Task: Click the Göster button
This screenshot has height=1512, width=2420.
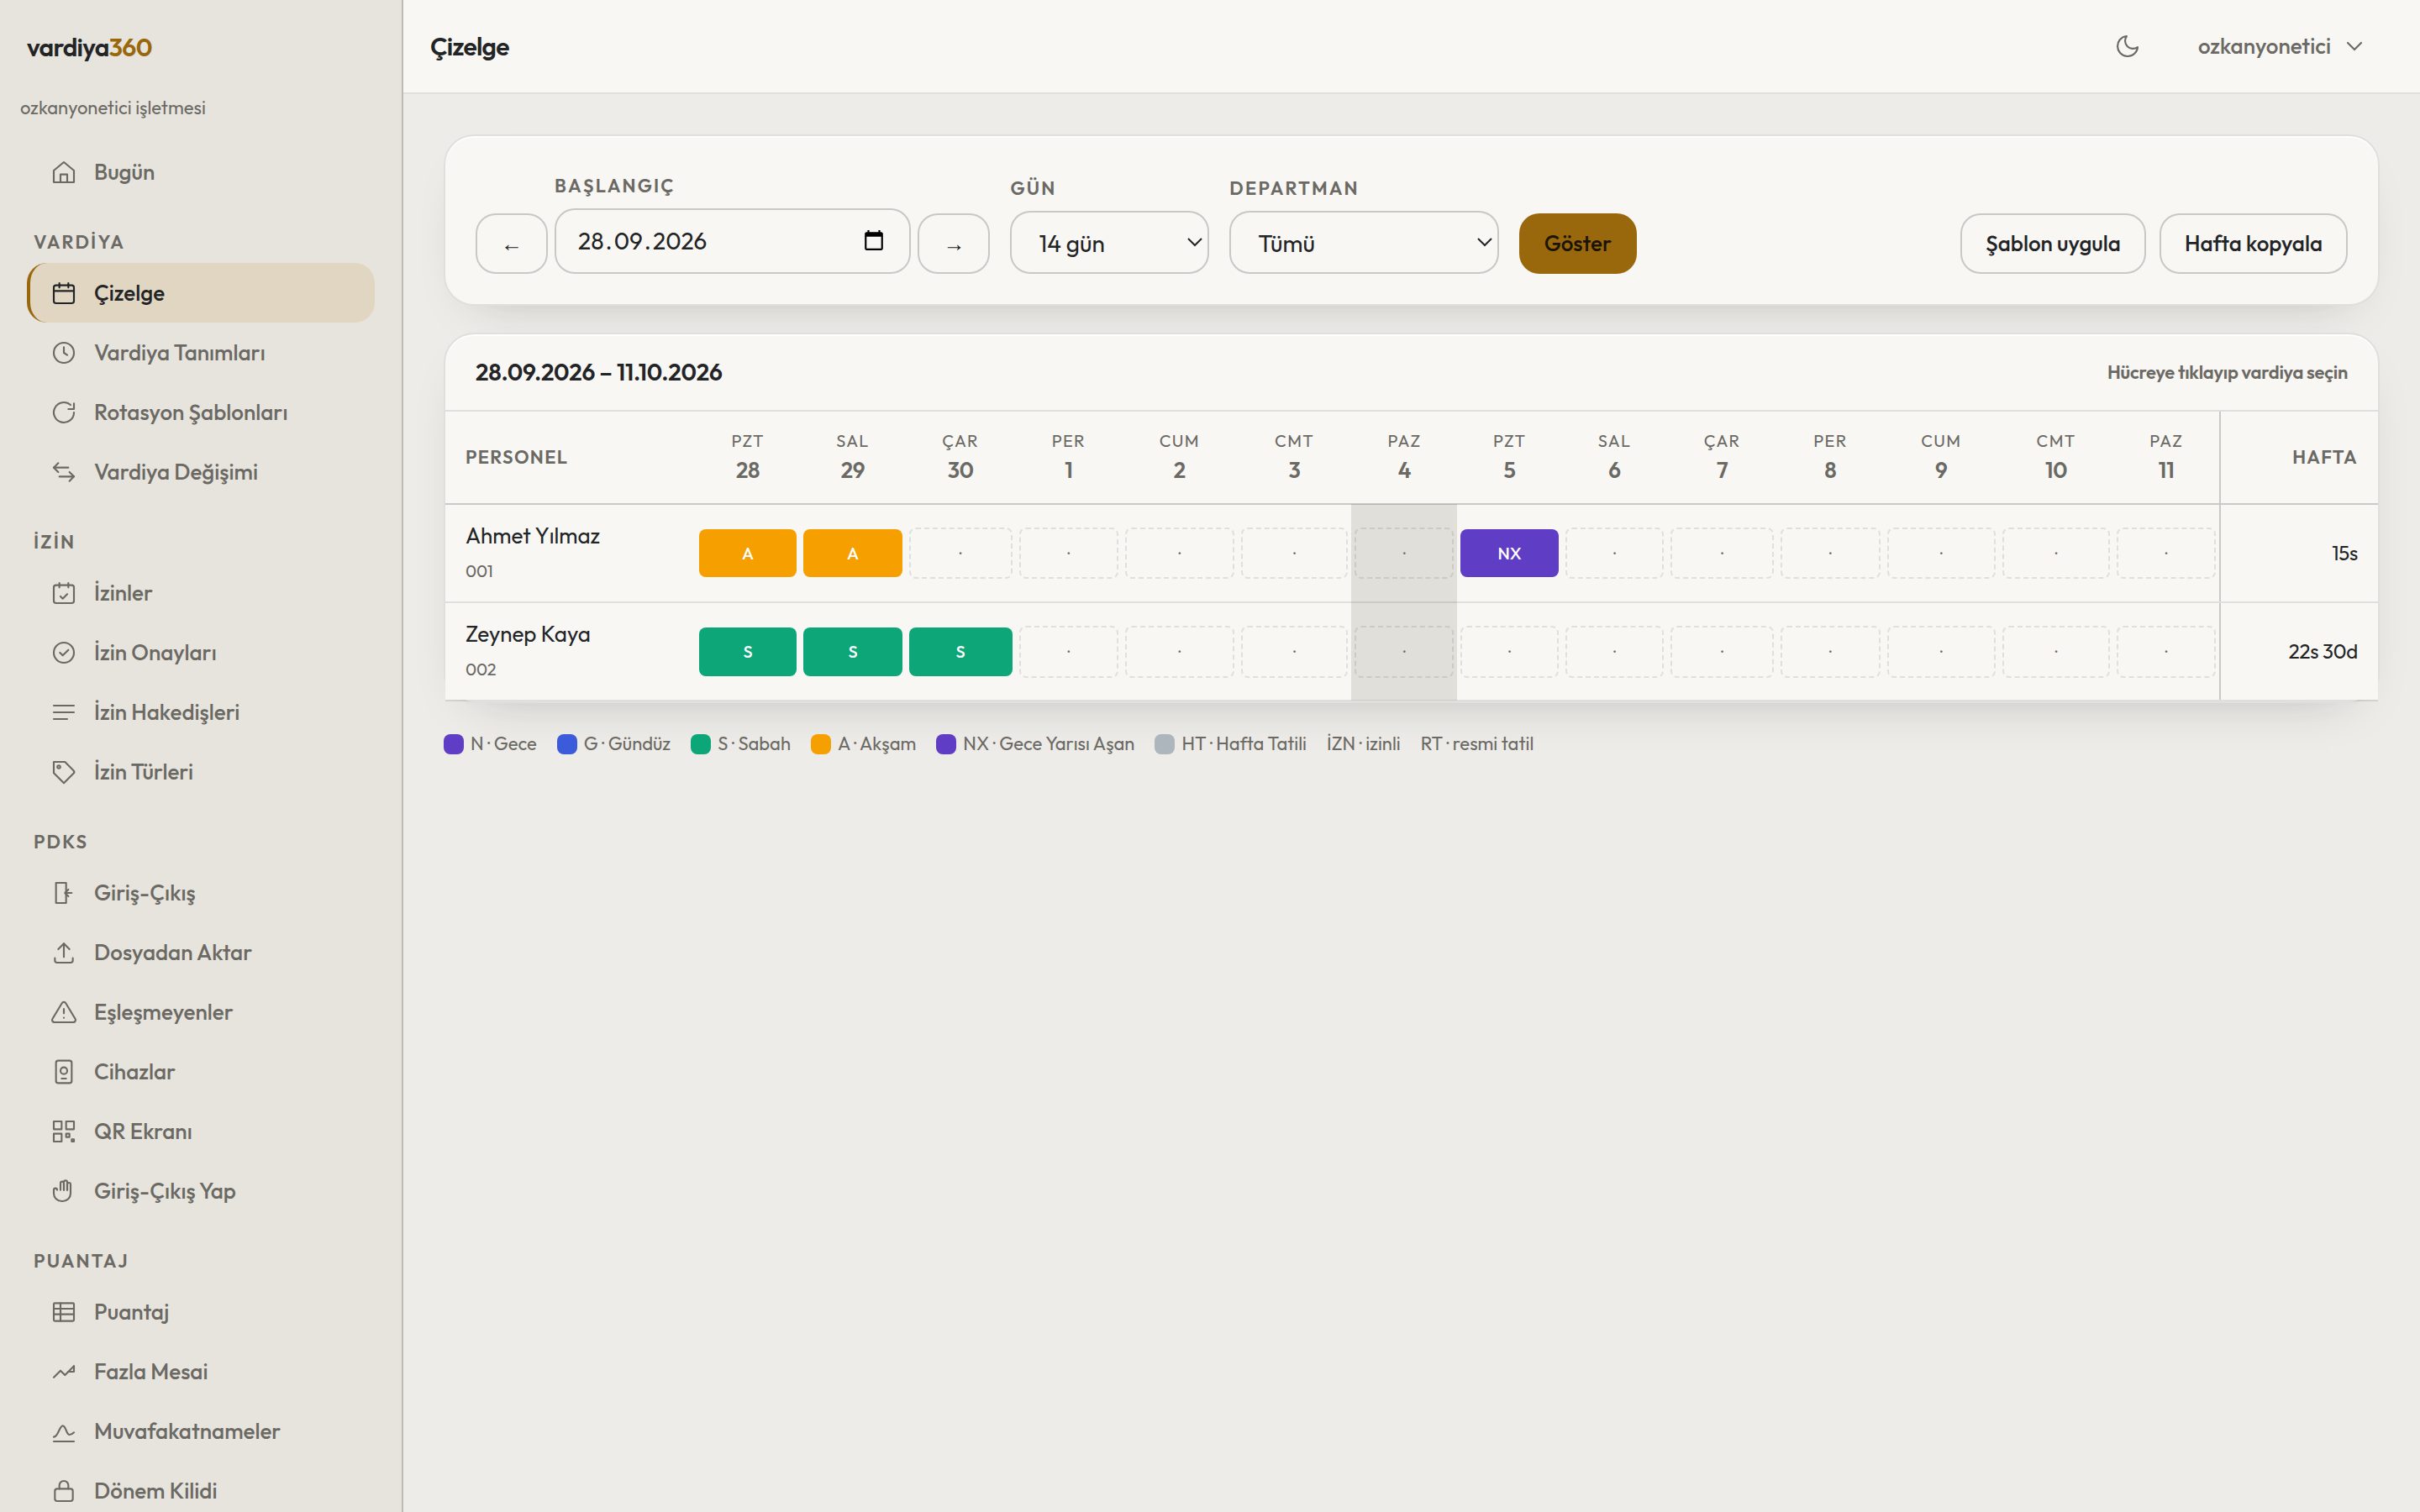Action: coord(1577,243)
